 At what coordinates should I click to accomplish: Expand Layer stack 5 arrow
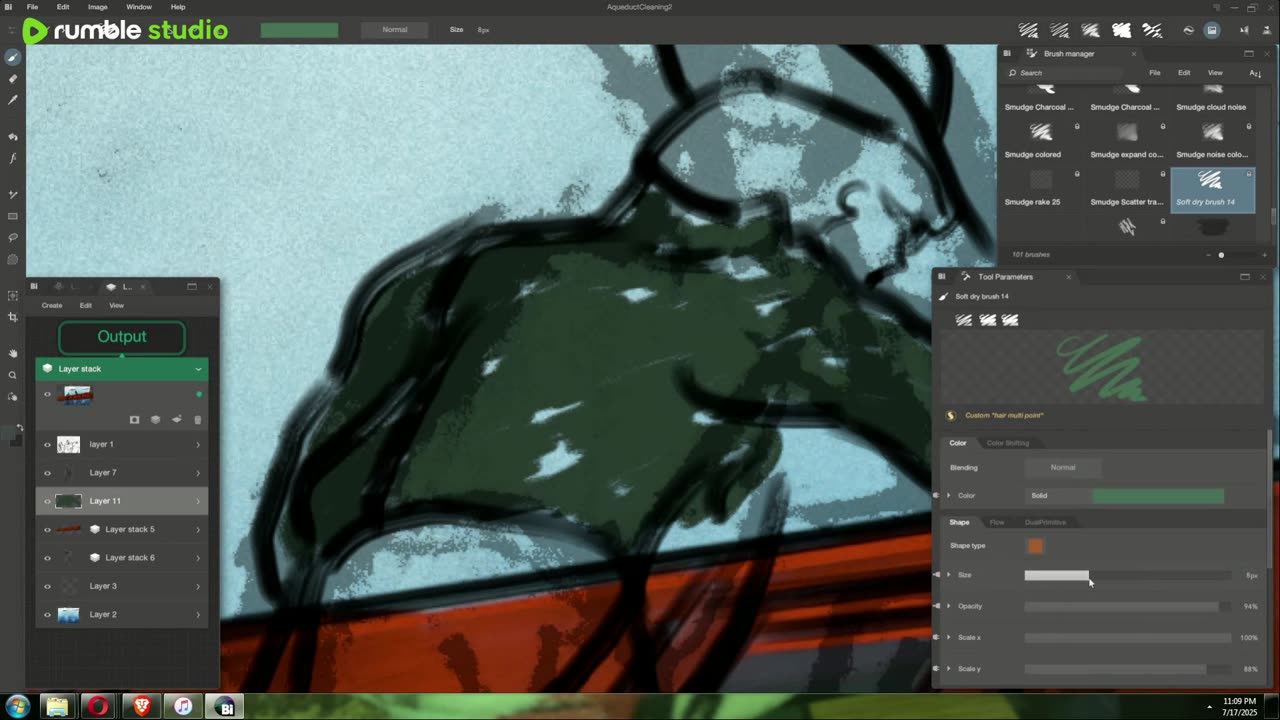click(197, 530)
